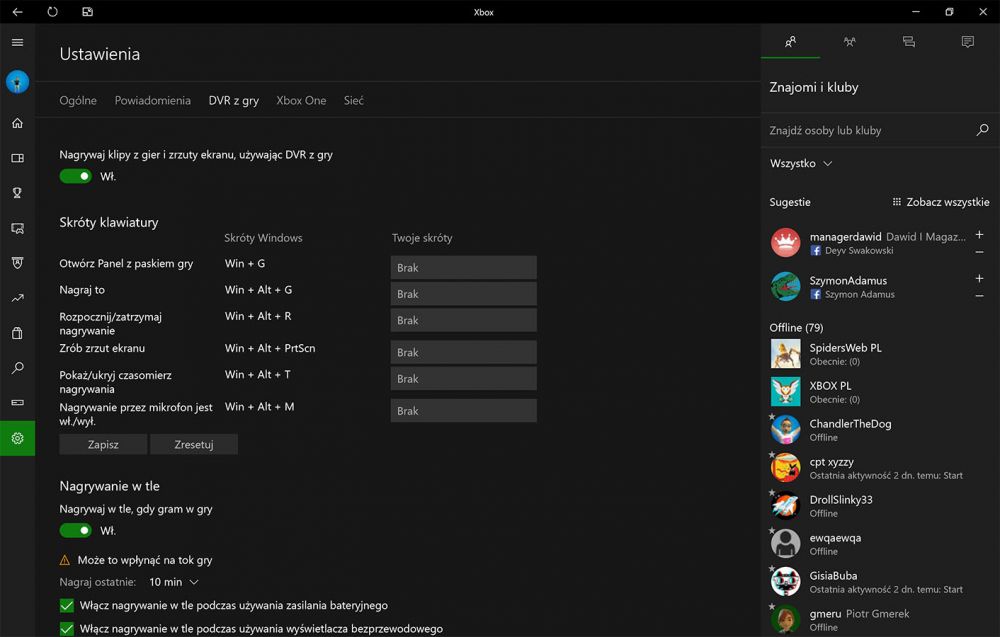Click the refresh icon in title bar
Image resolution: width=1000 pixels, height=637 pixels.
click(x=52, y=11)
